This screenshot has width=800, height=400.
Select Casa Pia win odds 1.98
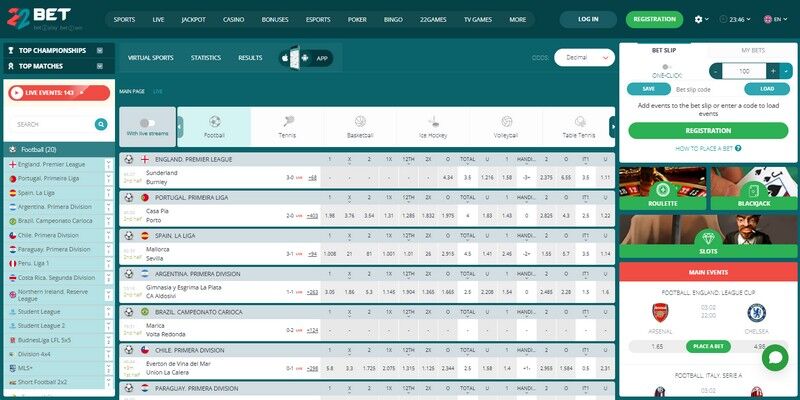click(330, 216)
